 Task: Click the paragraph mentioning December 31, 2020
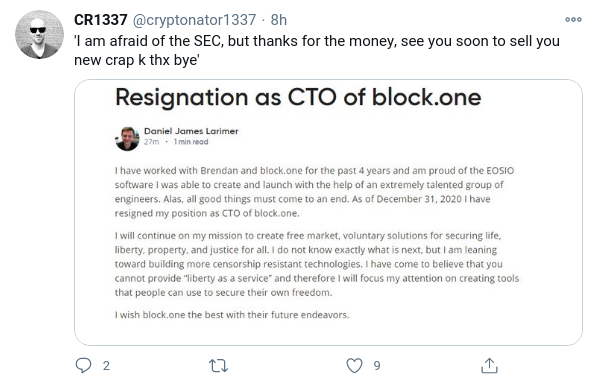(315, 192)
